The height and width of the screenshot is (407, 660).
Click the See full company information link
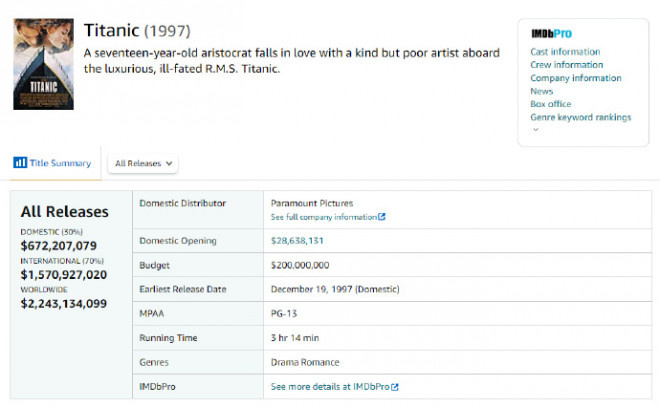(x=323, y=217)
